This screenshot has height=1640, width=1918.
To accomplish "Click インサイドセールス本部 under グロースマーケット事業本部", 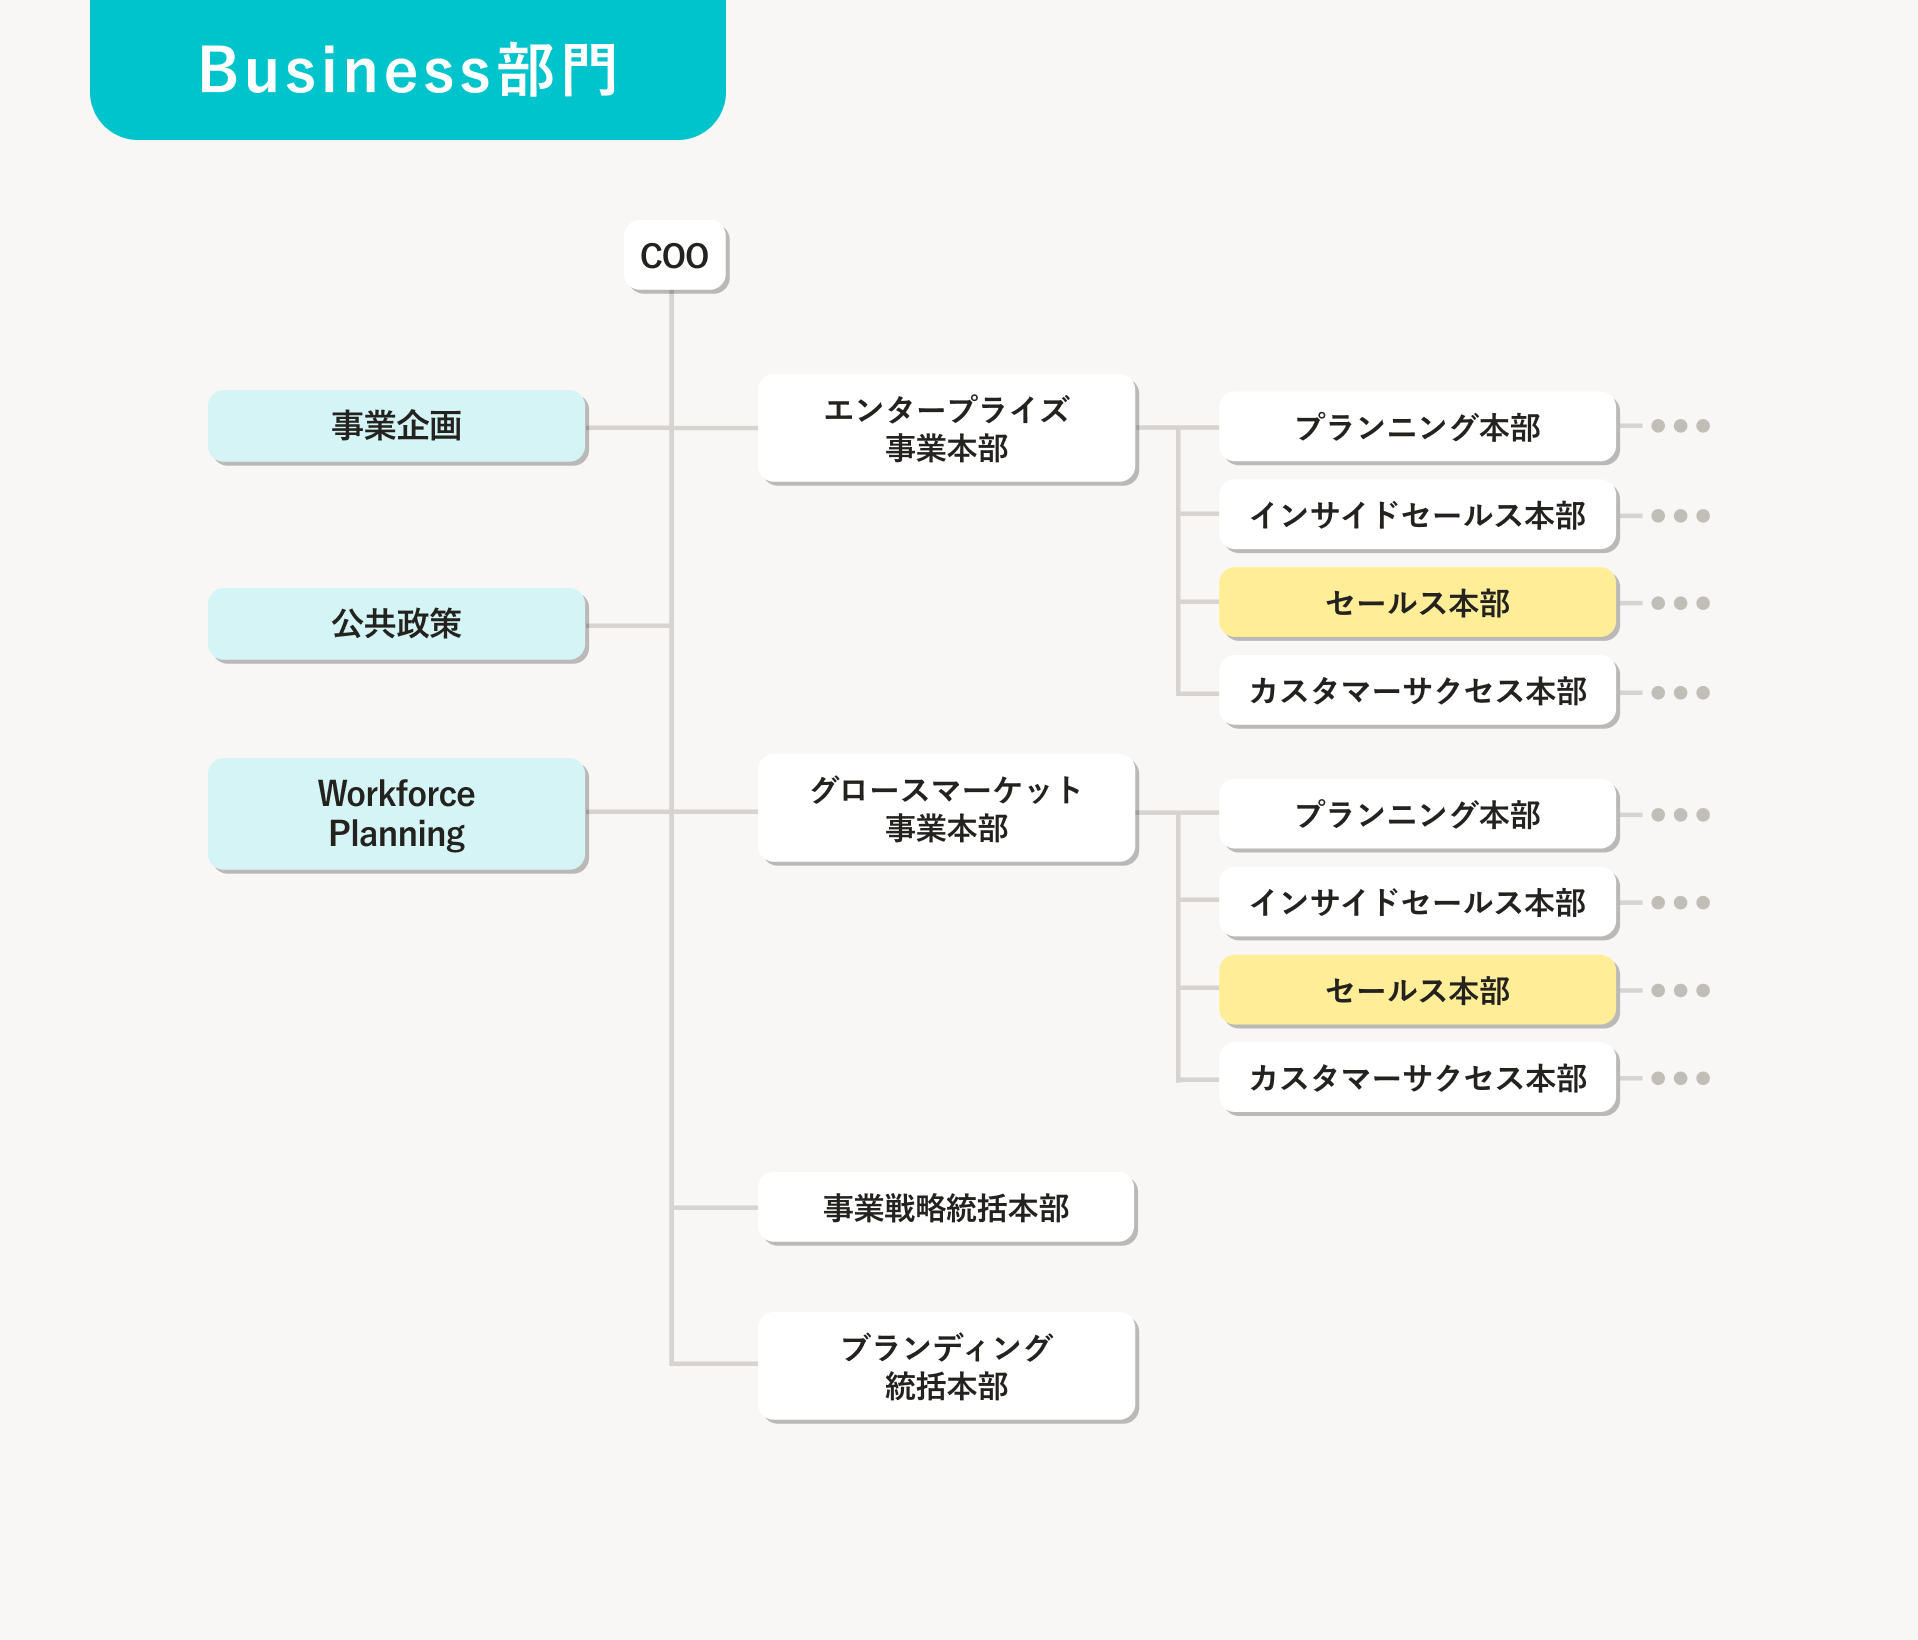I will click(x=1417, y=902).
